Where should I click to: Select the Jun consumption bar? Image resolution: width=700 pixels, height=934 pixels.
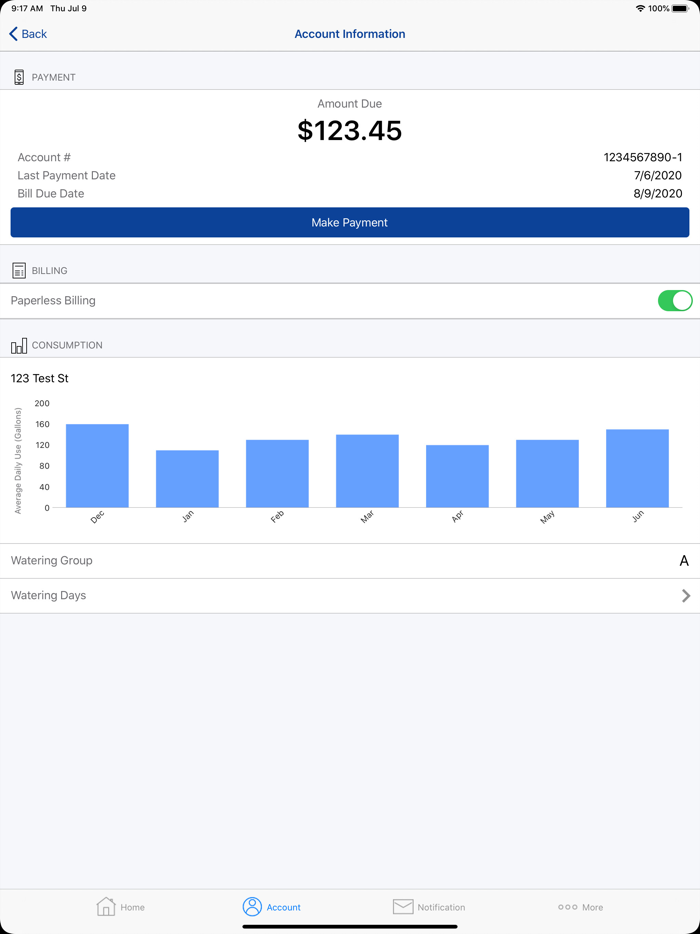pos(637,468)
